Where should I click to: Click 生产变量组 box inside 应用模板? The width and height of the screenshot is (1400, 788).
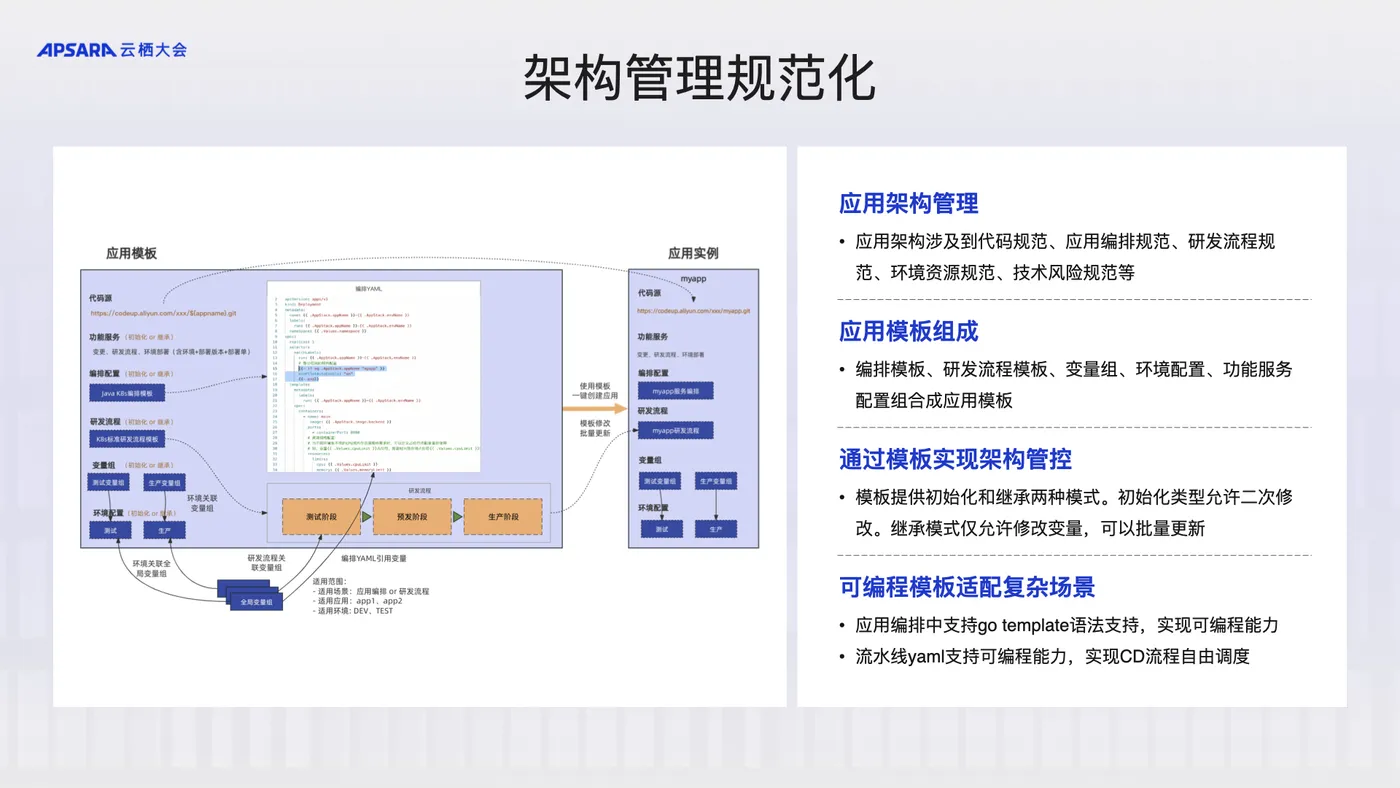pos(164,482)
